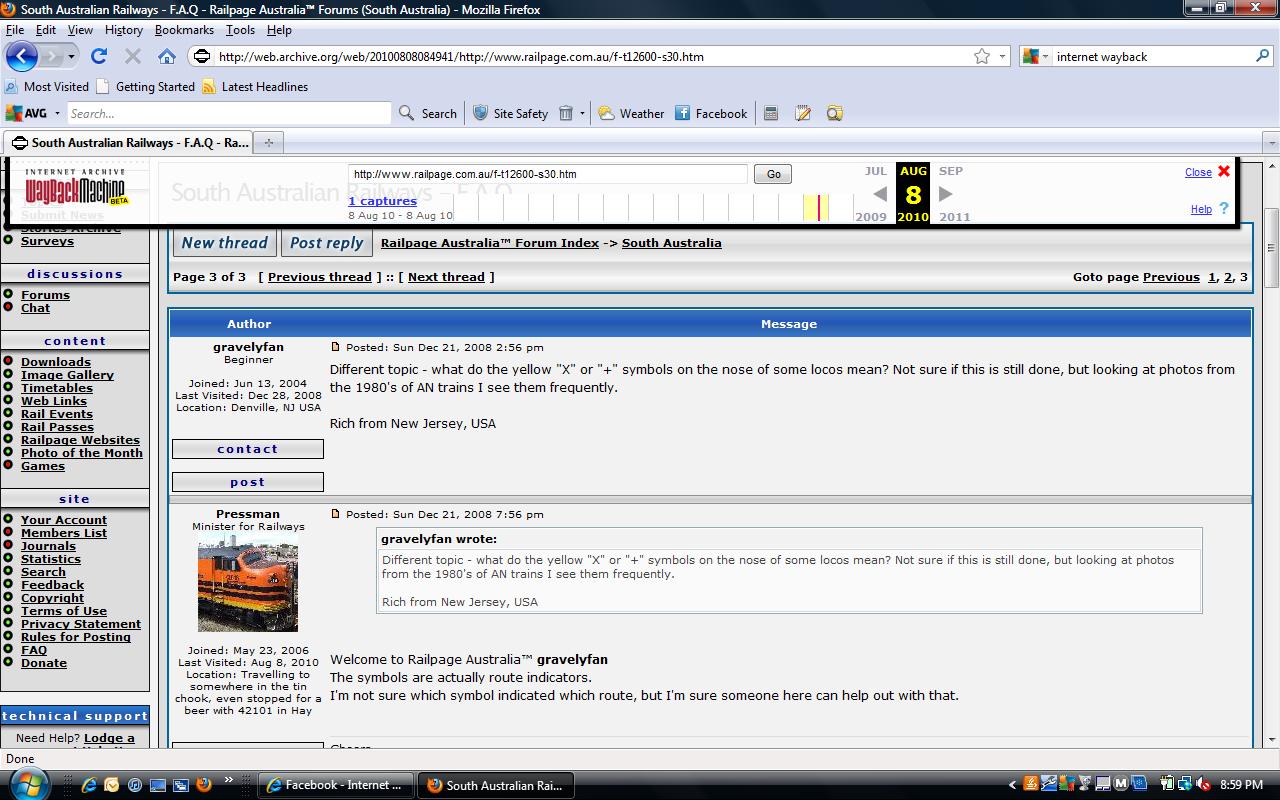Viewport: 1280px width, 800px height.
Task: Click the Firefox Back navigation arrow
Action: click(22, 56)
